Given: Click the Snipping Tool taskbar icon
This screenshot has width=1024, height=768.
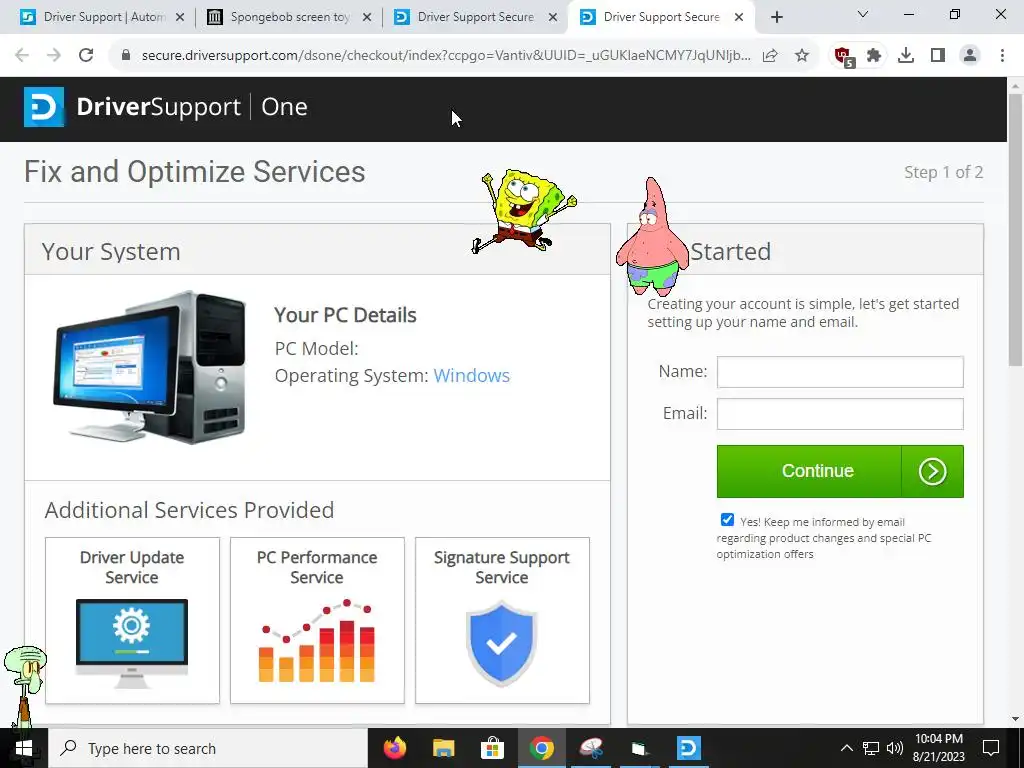Looking at the screenshot, I should (590, 748).
